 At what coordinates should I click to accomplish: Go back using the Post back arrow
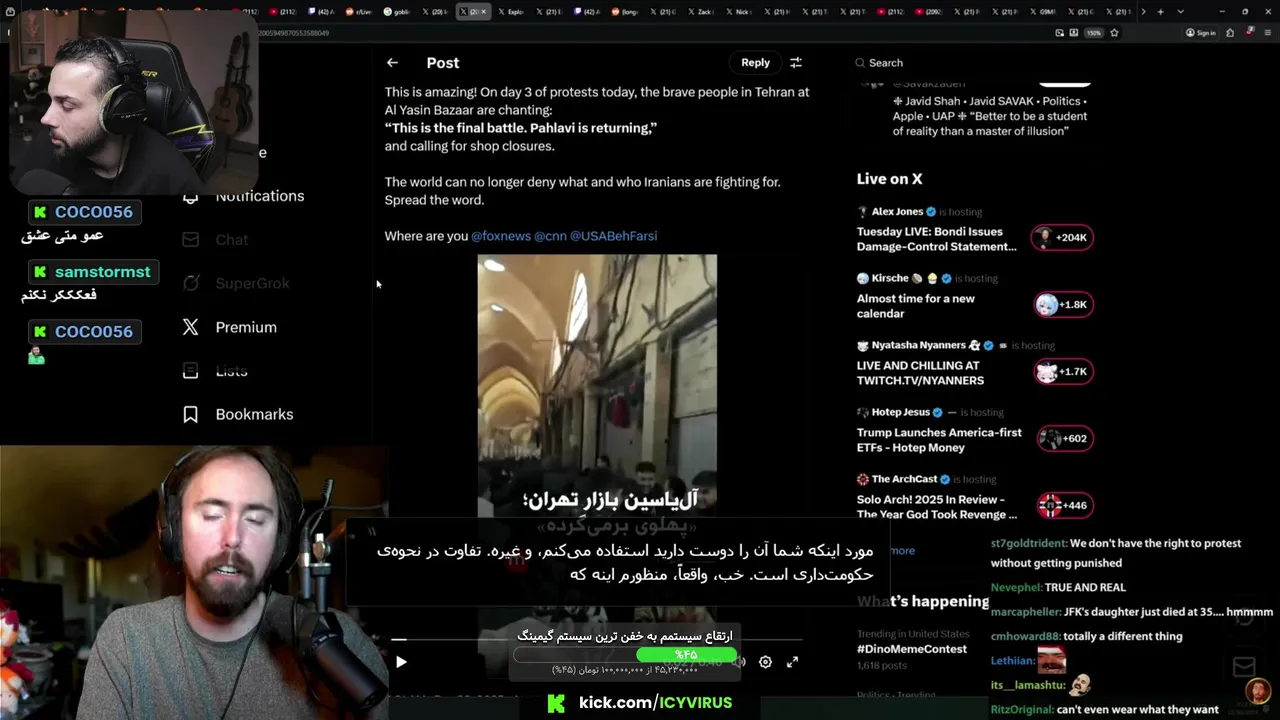392,62
